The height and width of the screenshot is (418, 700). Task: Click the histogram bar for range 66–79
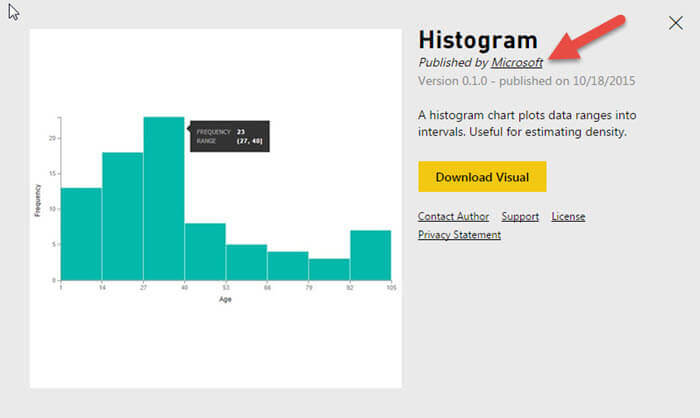point(287,266)
